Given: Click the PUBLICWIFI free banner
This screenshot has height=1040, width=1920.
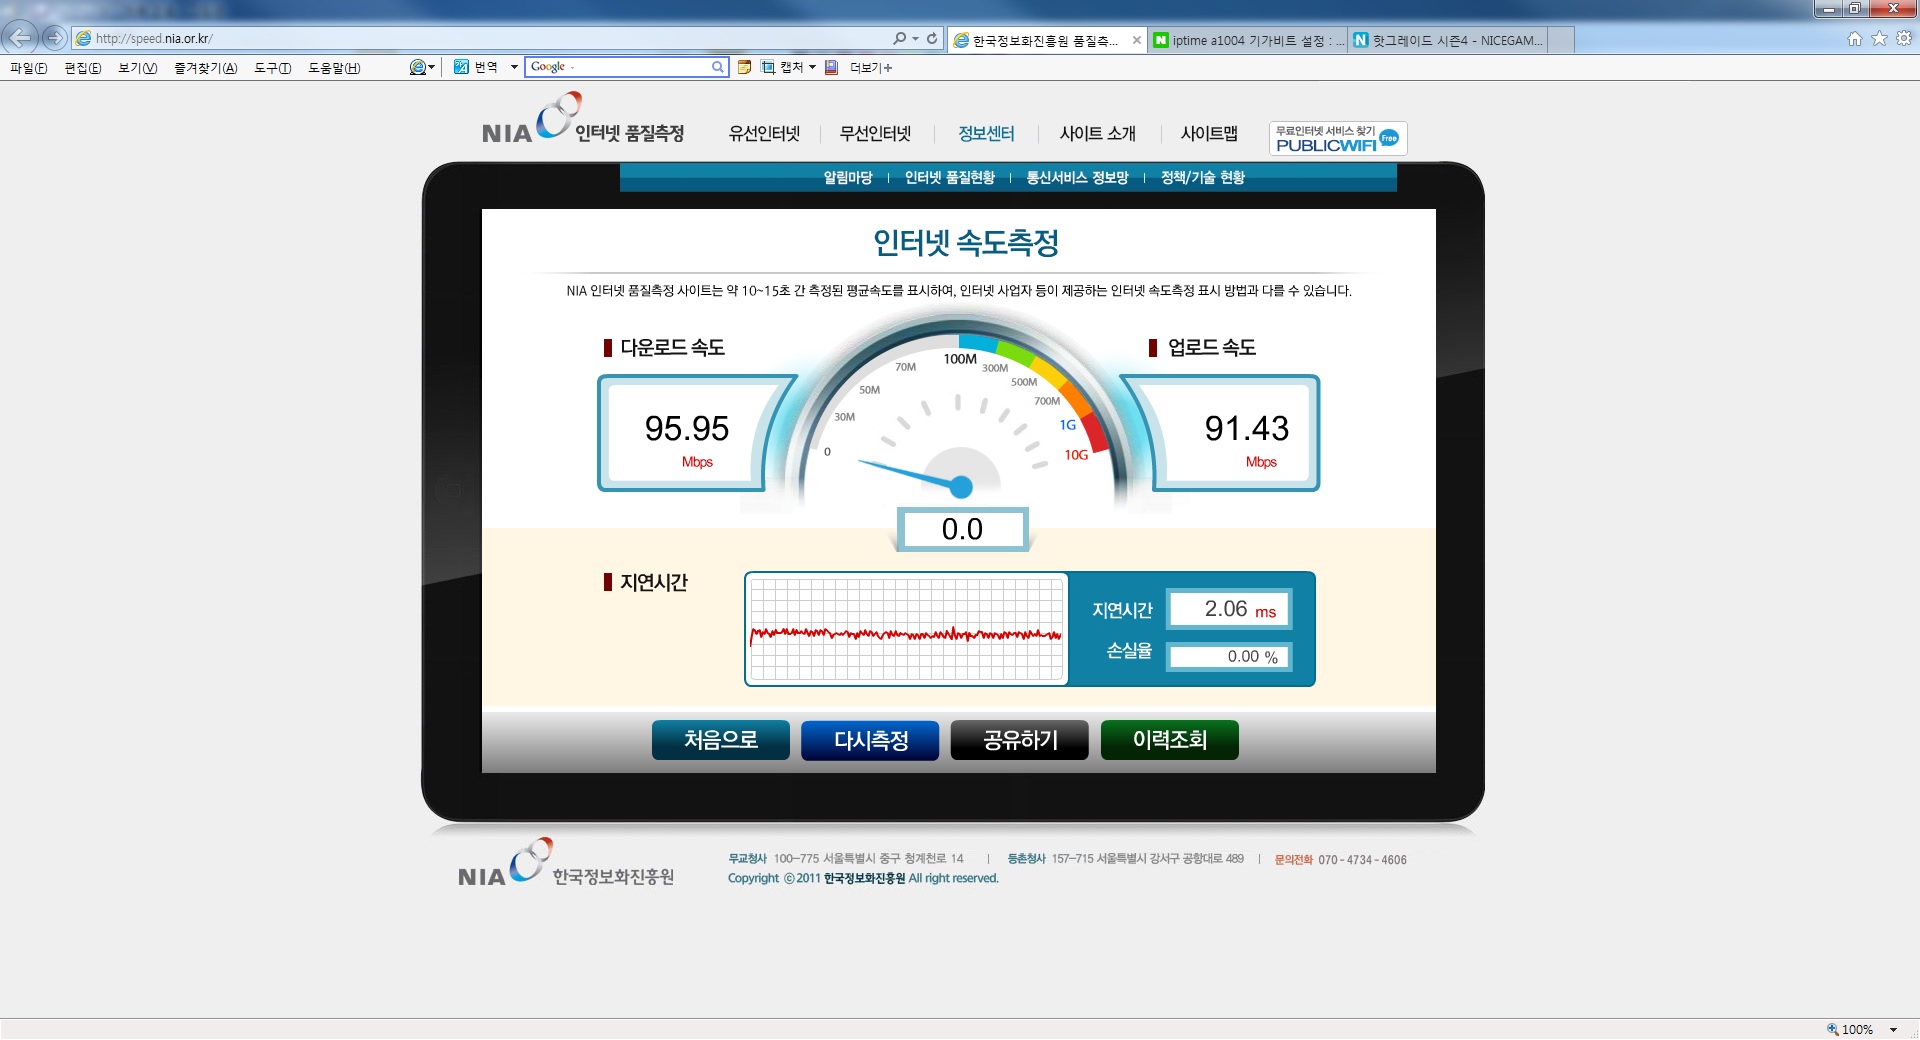Looking at the screenshot, I should (1338, 138).
